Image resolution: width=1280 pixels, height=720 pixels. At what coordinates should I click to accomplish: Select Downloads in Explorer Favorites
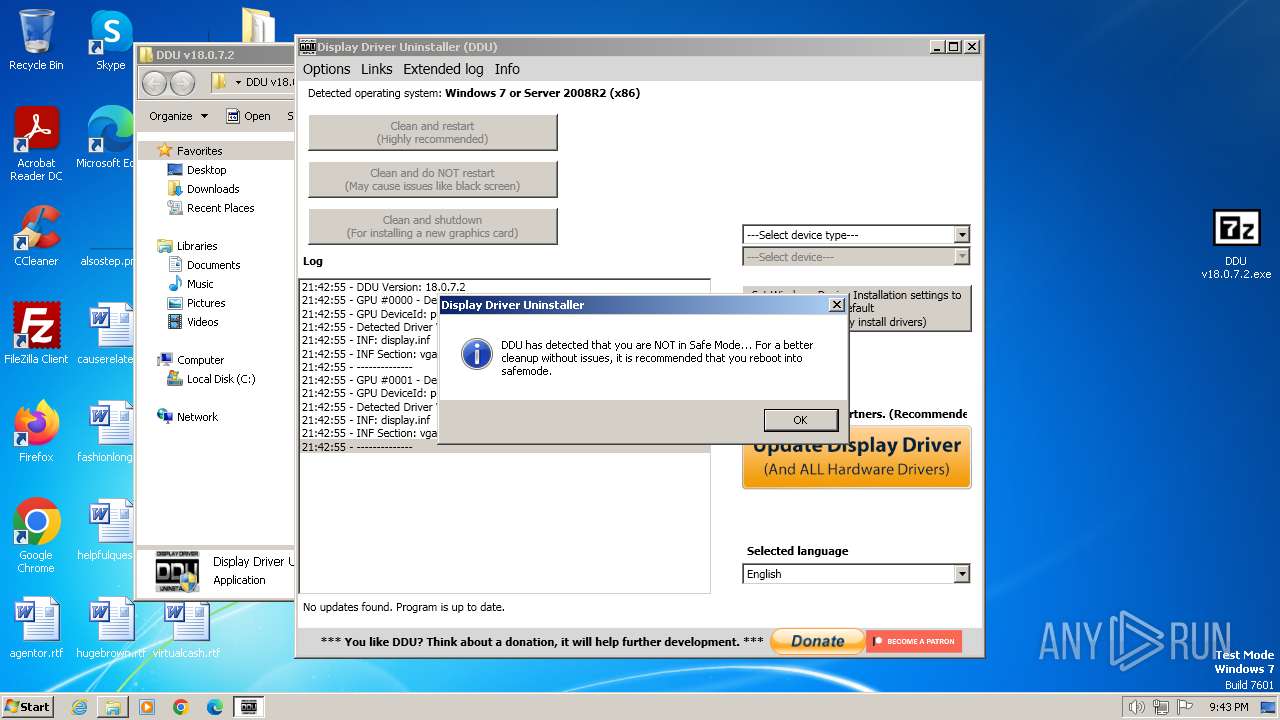coord(213,189)
